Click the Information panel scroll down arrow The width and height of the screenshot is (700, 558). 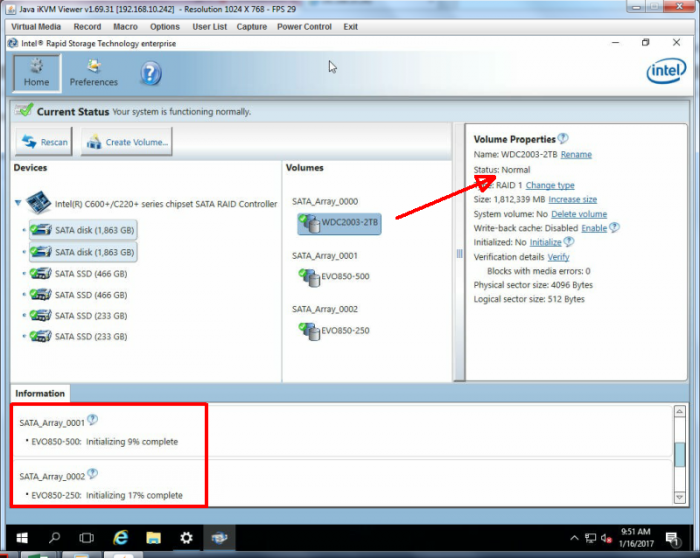[x=680, y=497]
